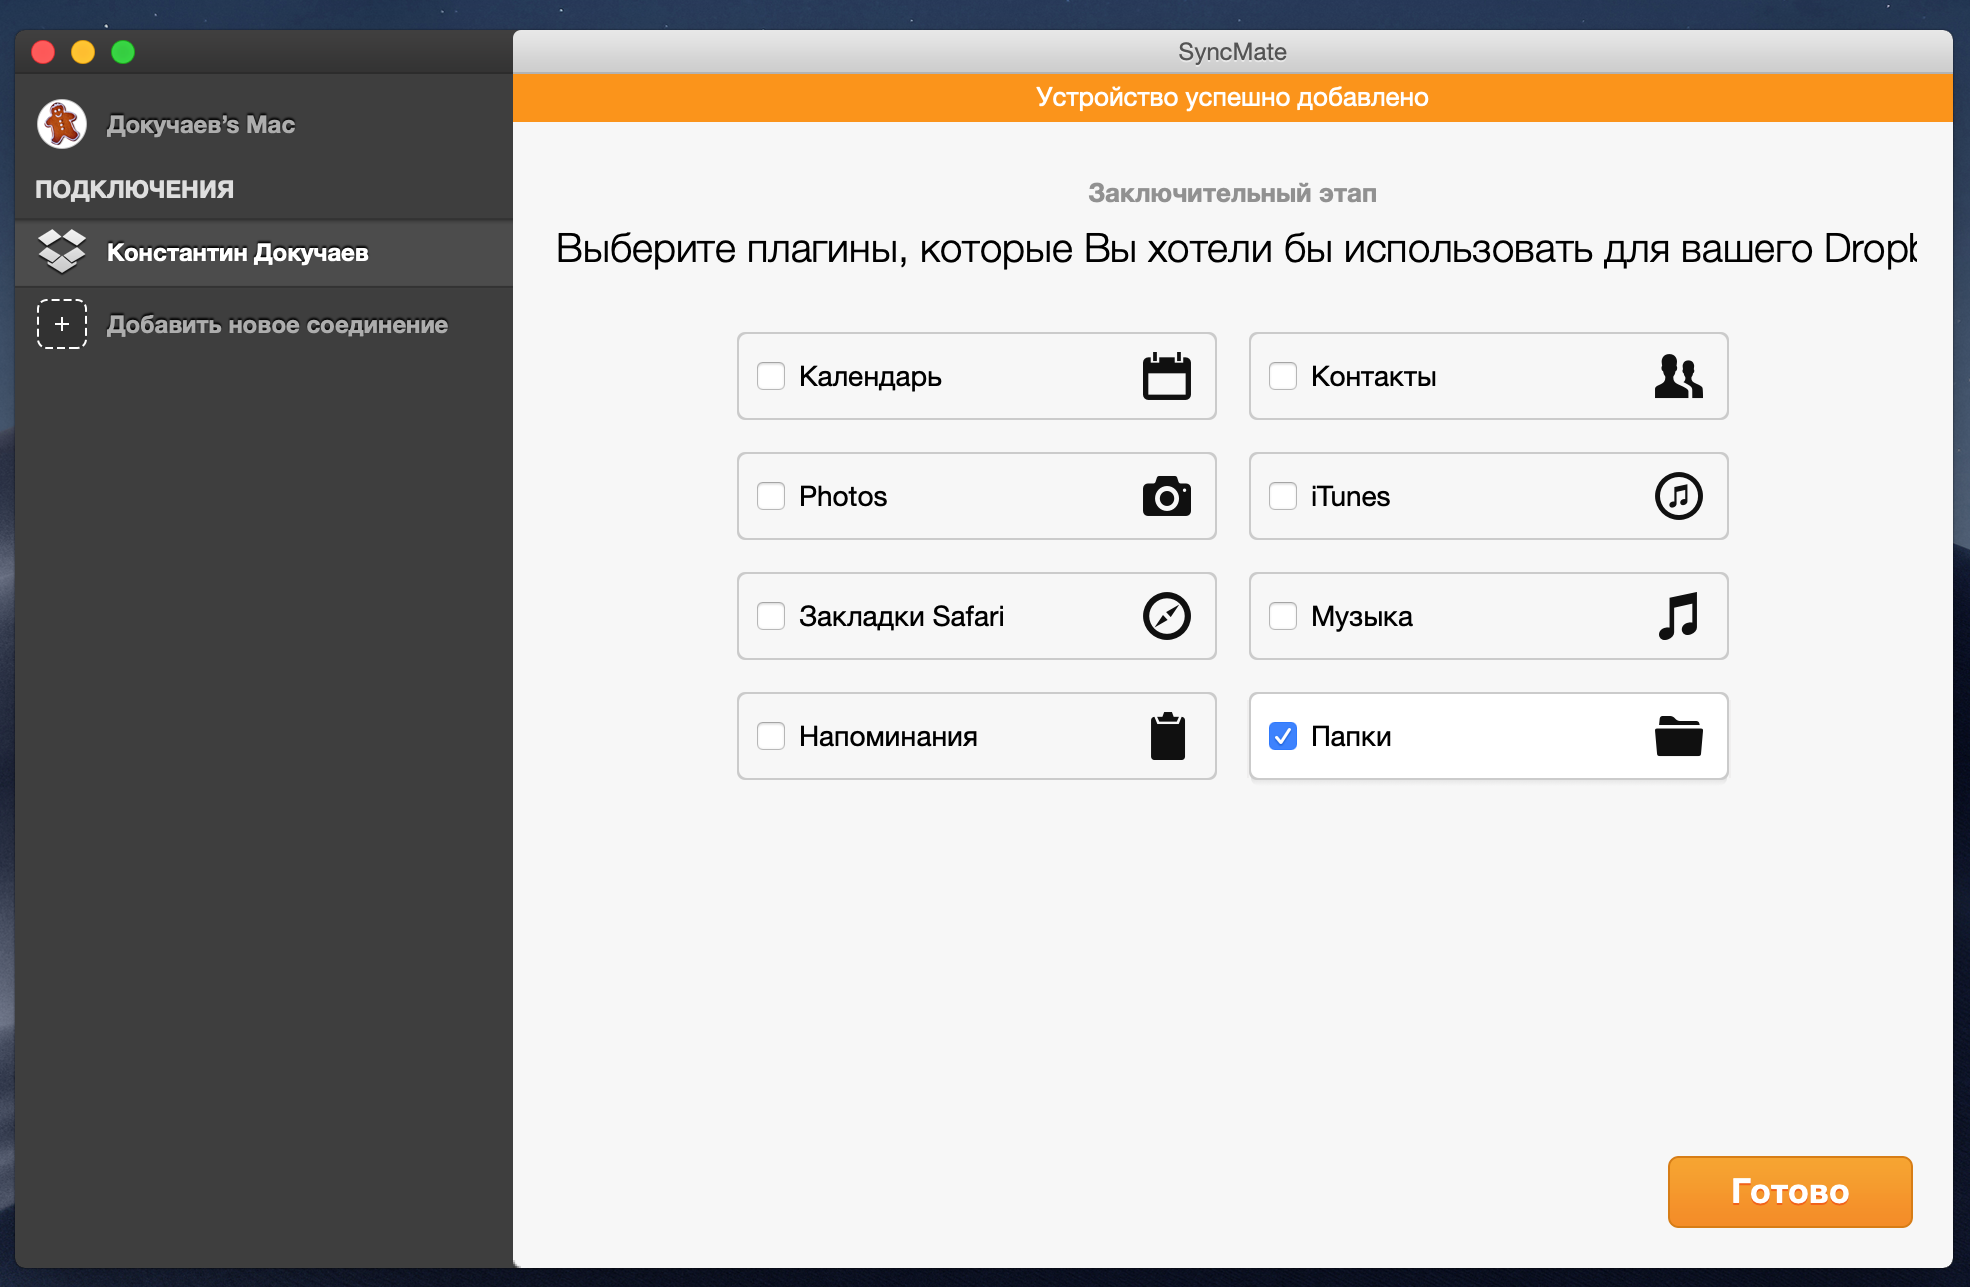Click the Safari compass icon

pyautogui.click(x=1166, y=616)
